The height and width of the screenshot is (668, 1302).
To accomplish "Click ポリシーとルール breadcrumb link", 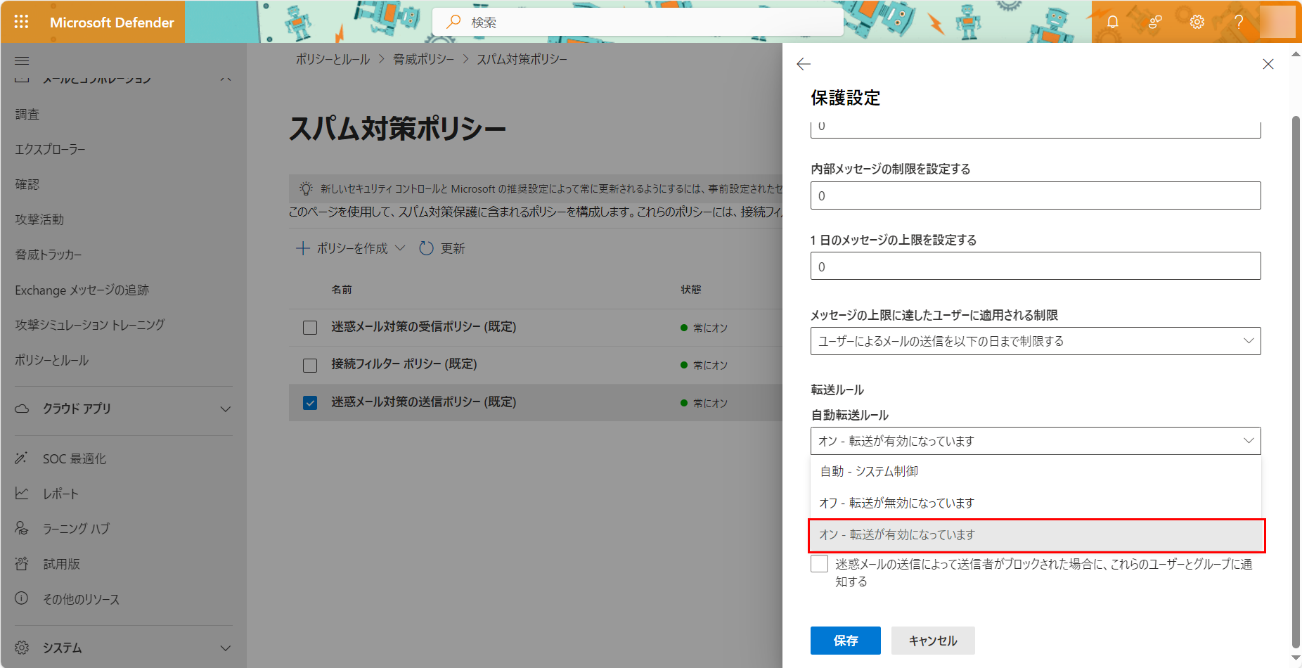I will pyautogui.click(x=332, y=60).
